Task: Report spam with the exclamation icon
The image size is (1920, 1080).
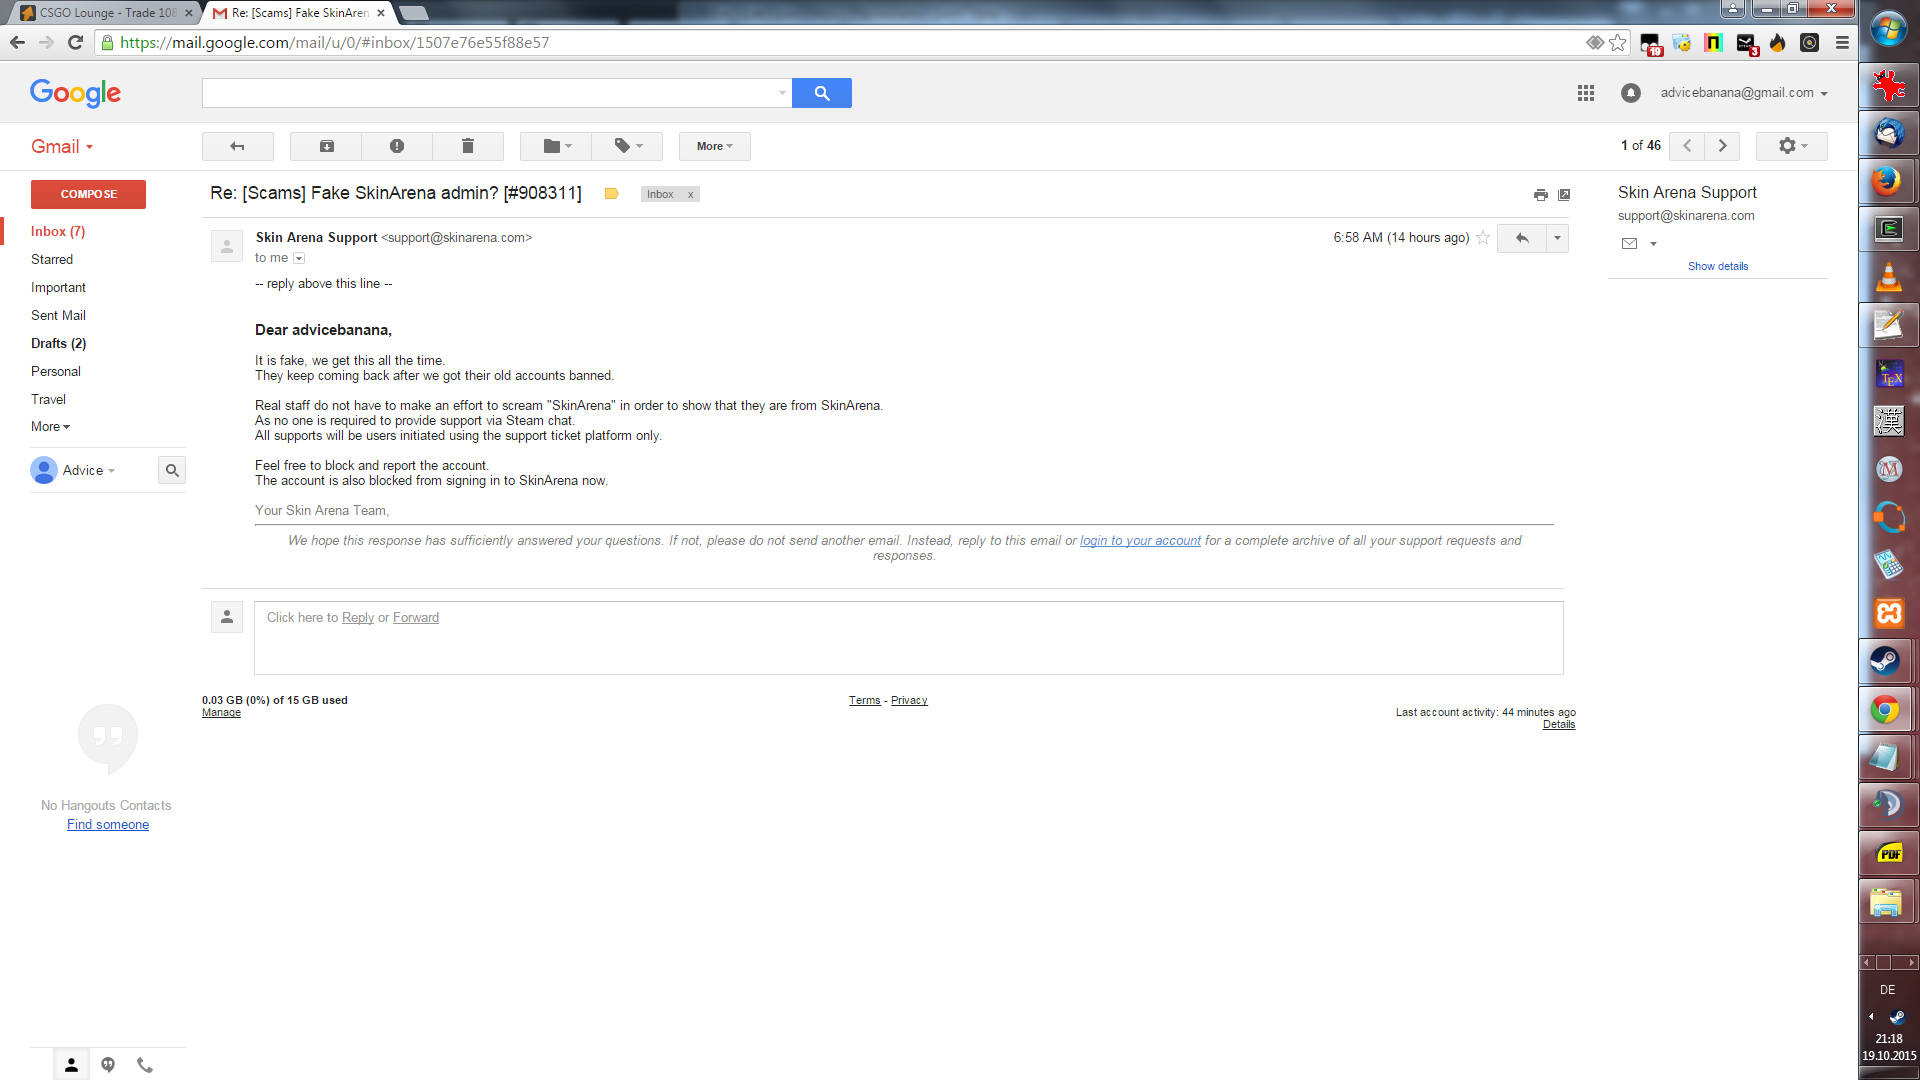Action: 397,146
